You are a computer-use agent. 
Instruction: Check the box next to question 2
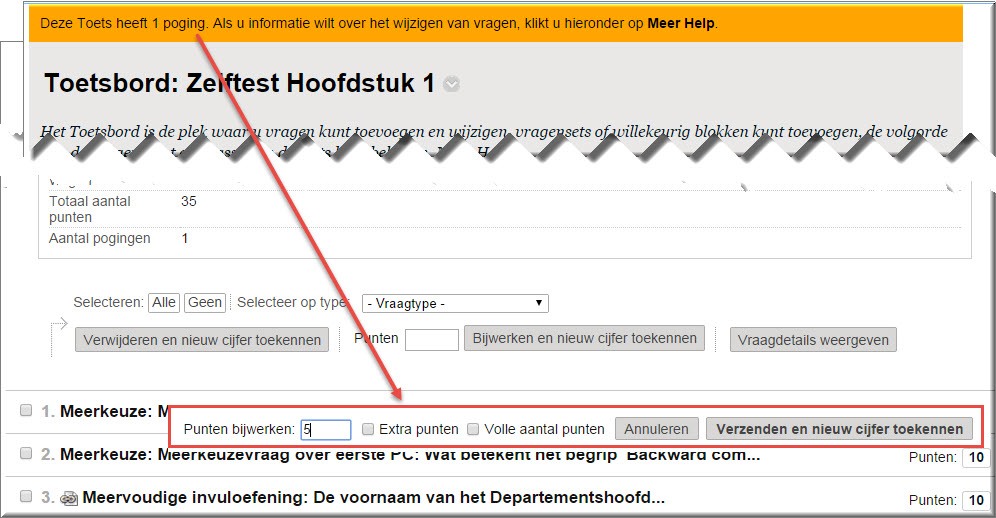(x=27, y=454)
